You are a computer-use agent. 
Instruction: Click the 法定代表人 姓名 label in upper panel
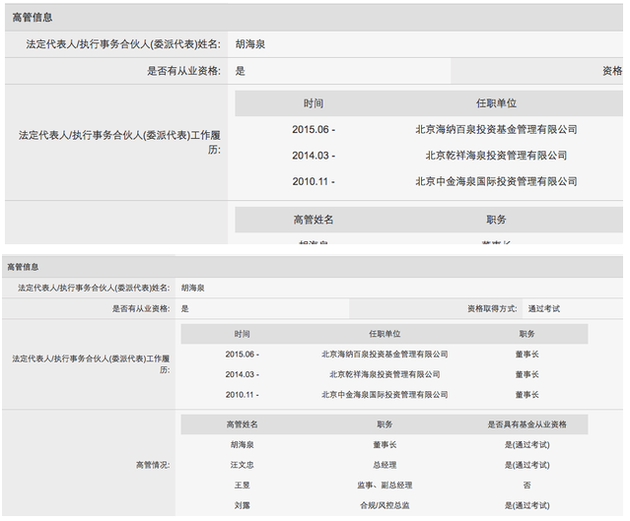(x=123, y=44)
